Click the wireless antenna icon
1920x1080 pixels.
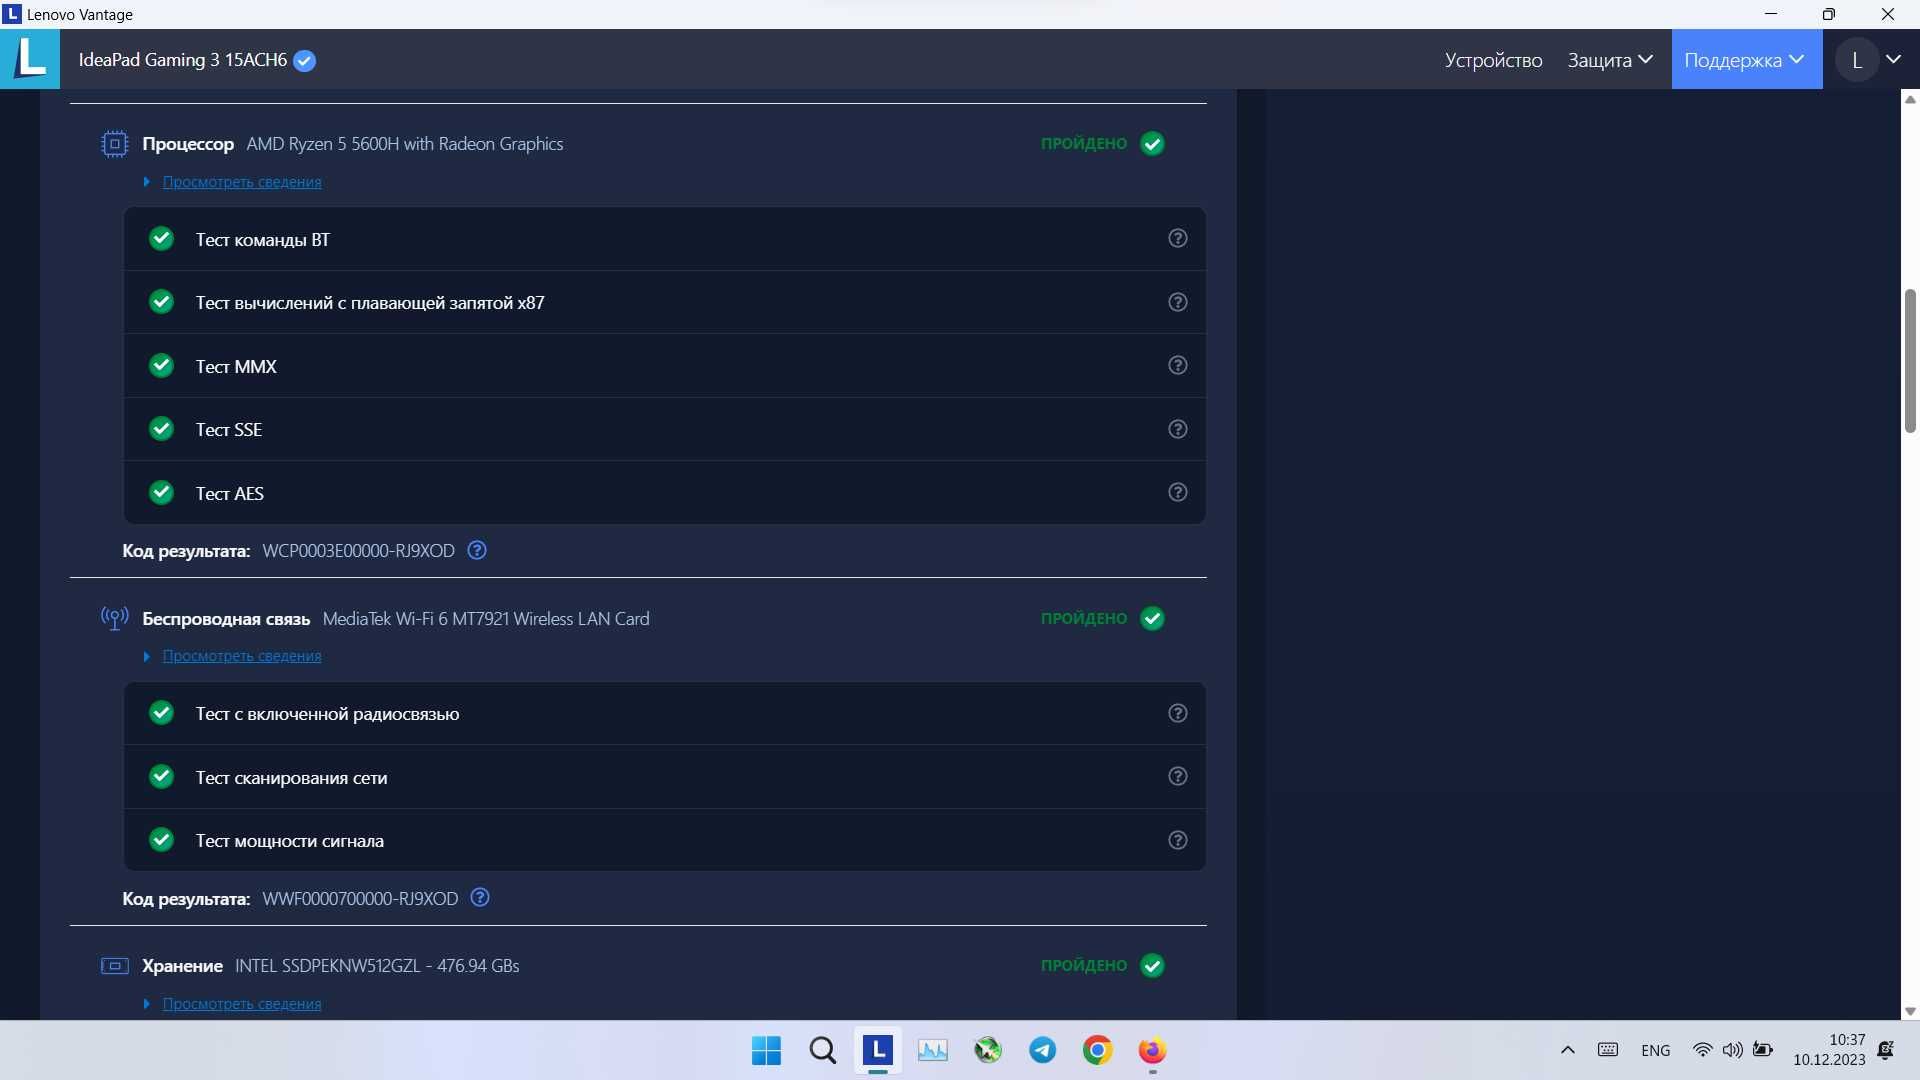pyautogui.click(x=115, y=619)
